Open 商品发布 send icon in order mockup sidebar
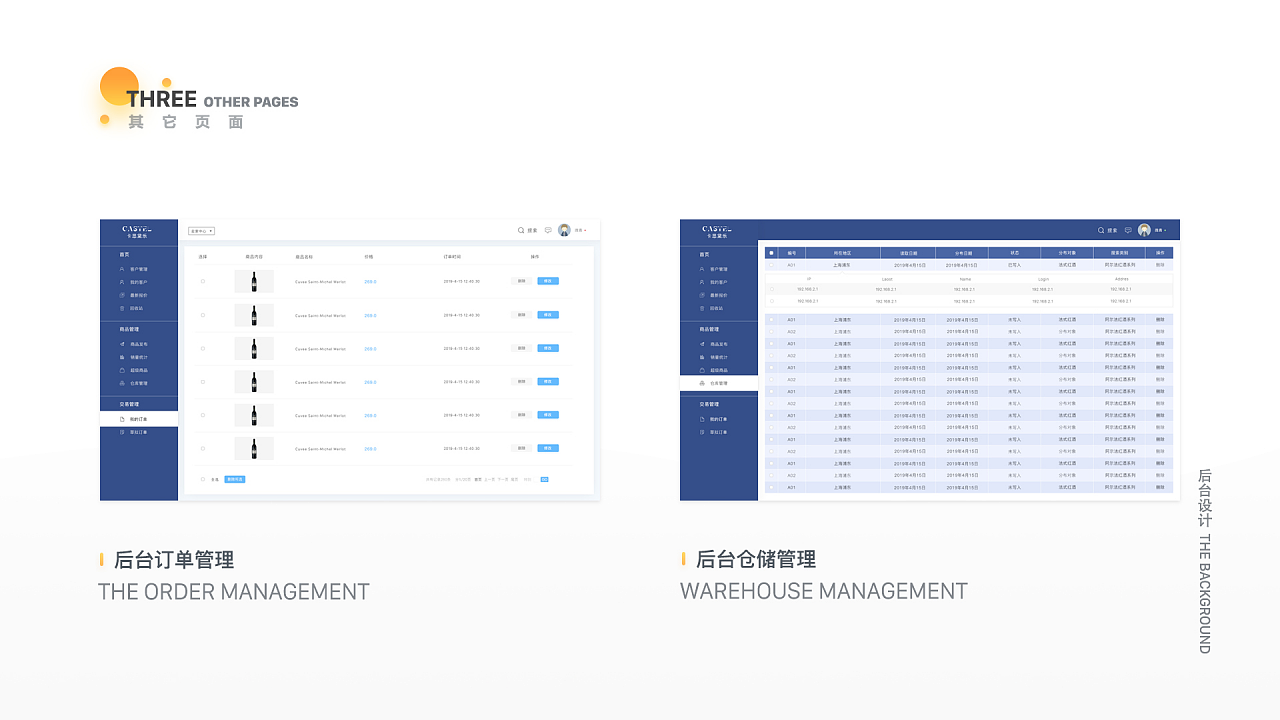 [122, 344]
